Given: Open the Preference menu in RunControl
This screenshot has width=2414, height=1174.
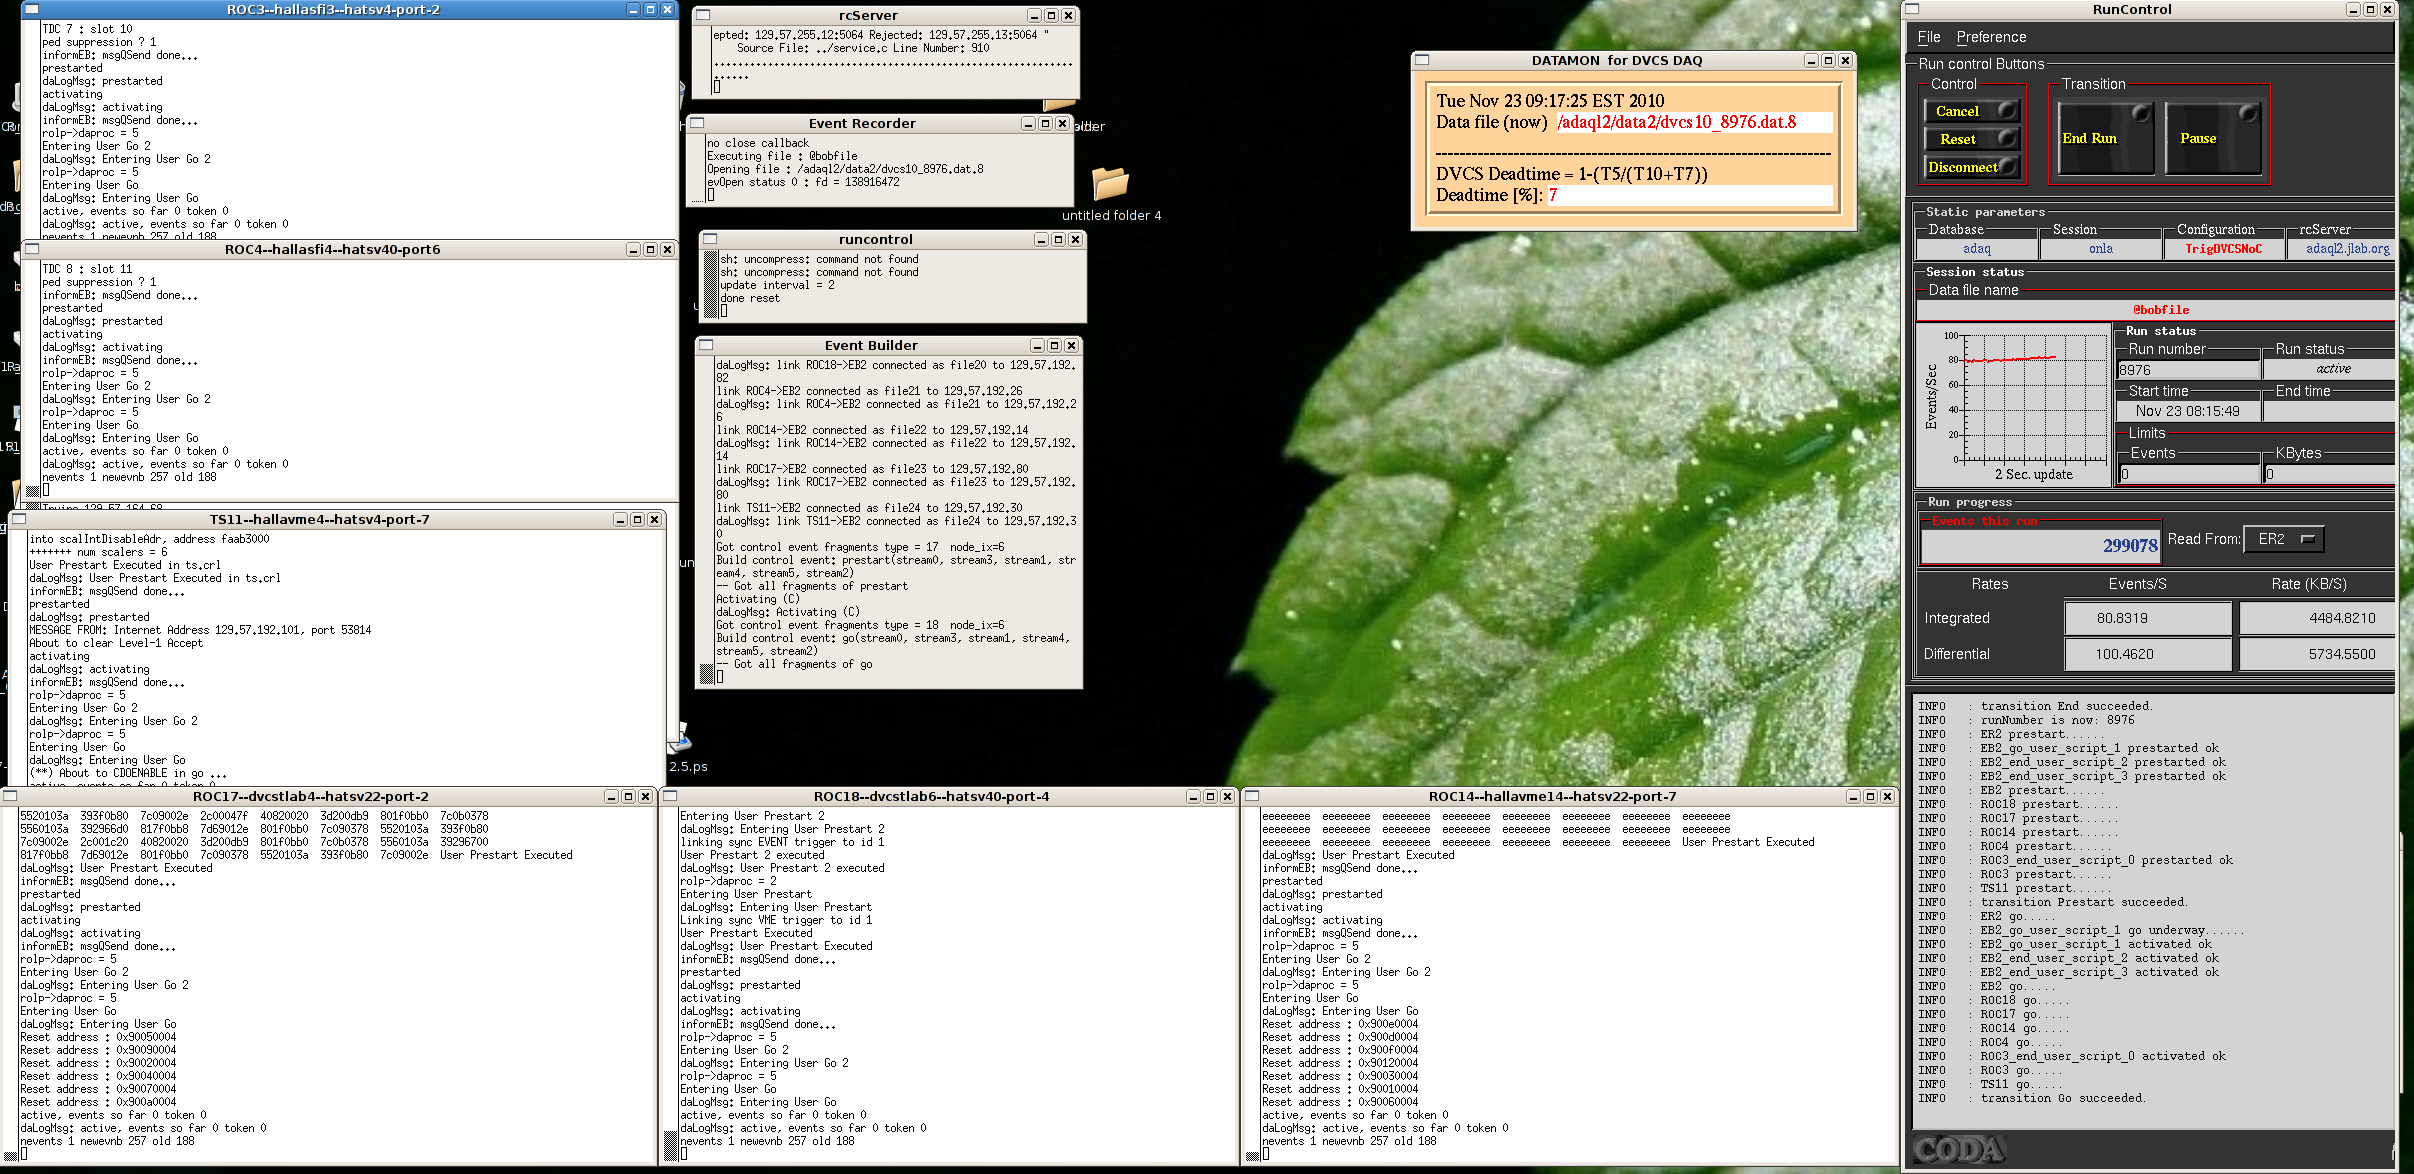Looking at the screenshot, I should tap(1991, 37).
